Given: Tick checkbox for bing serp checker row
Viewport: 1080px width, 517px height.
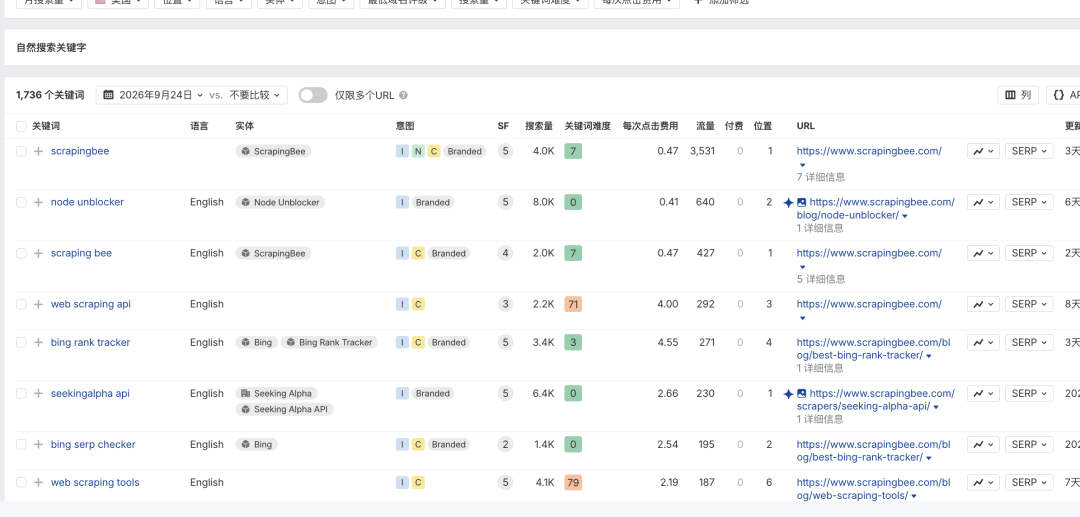Looking at the screenshot, I should click(21, 445).
